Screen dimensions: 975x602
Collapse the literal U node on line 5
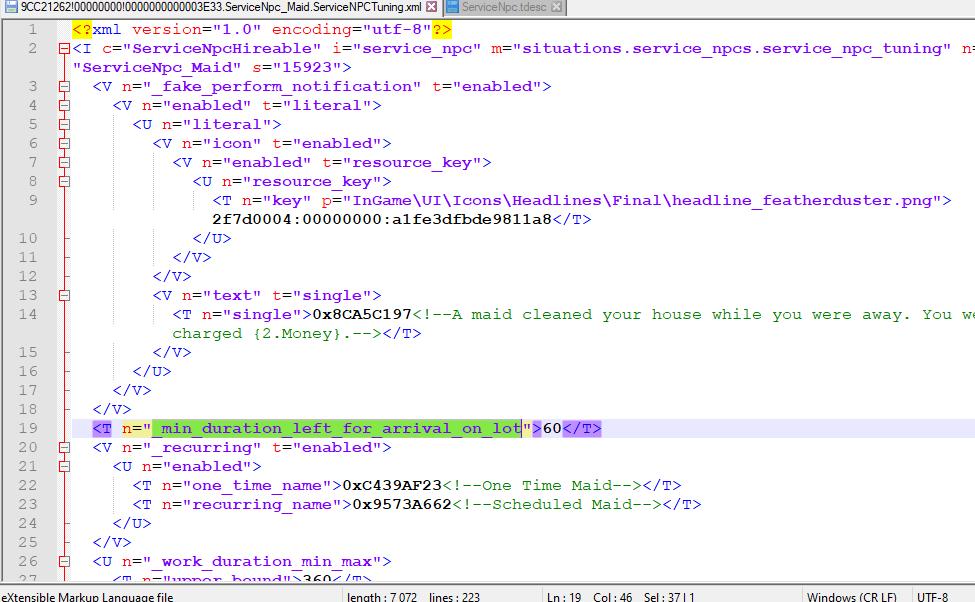tap(65, 125)
